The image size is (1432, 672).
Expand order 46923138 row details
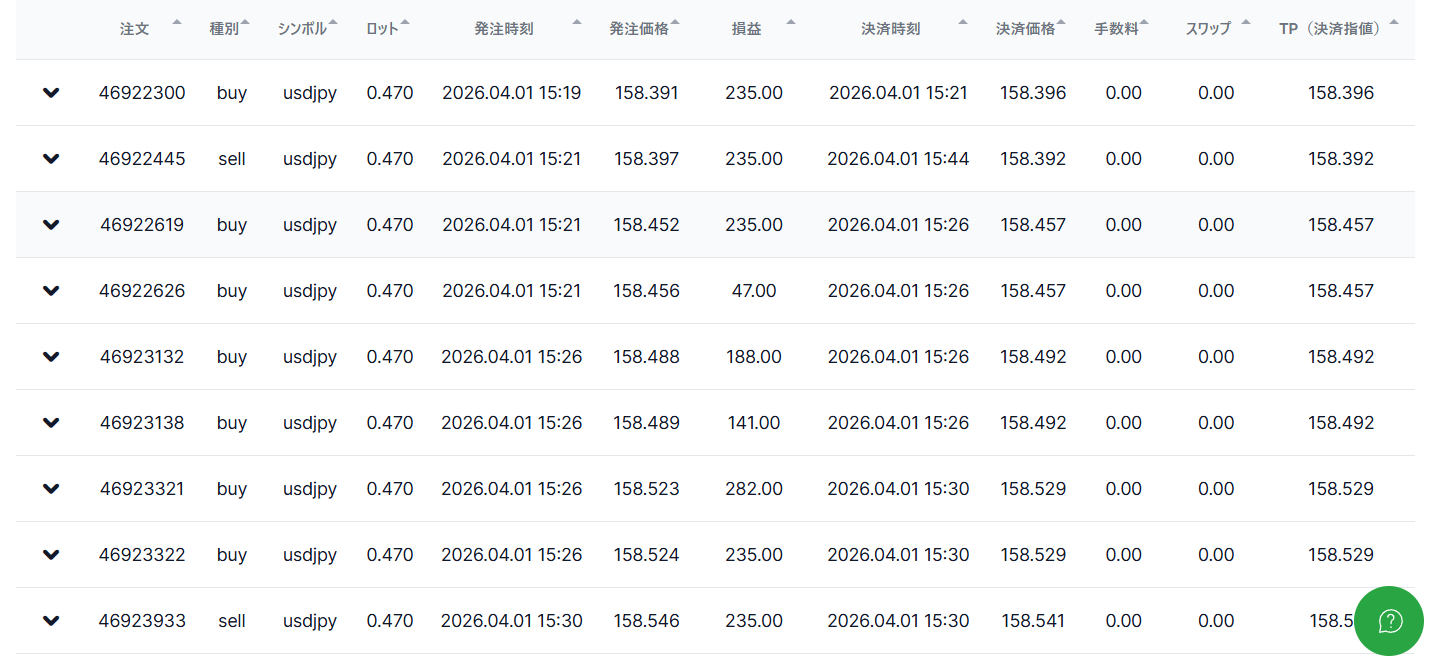click(51, 423)
